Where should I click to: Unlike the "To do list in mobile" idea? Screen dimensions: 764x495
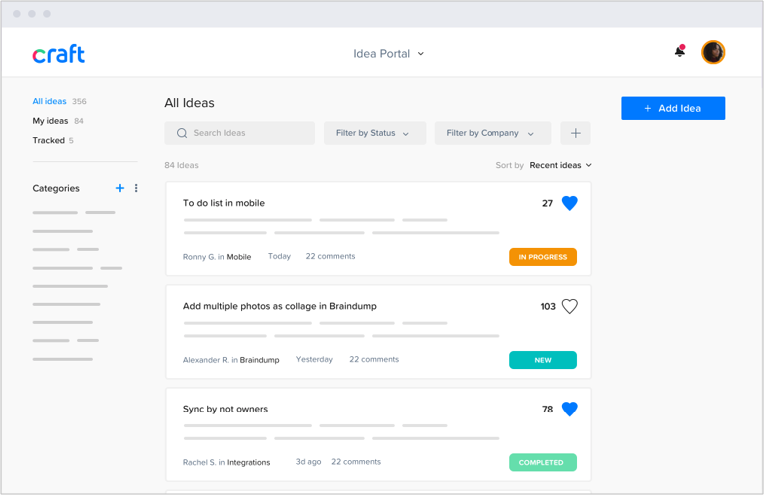pyautogui.click(x=569, y=203)
